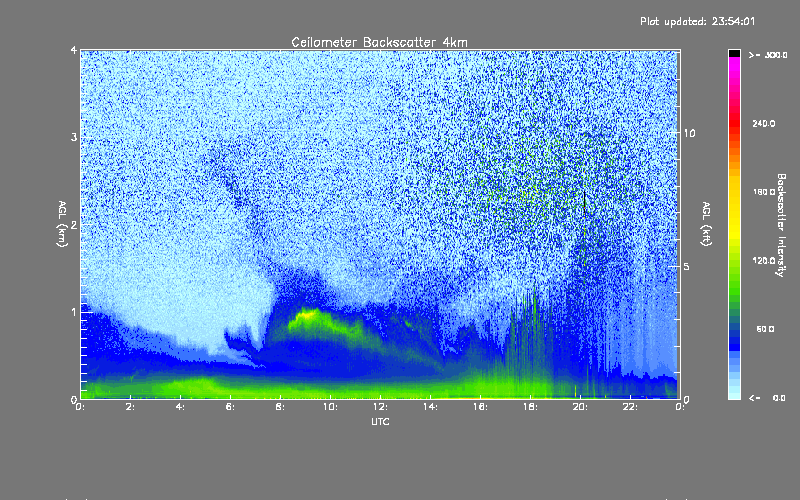Viewport: 800px width, 500px height.
Task: Click the '22:' tick on UTC axis
Action: [x=630, y=407]
